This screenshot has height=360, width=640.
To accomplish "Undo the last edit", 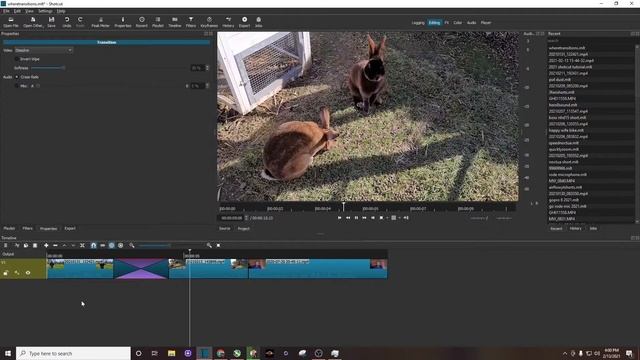I will coord(67,22).
